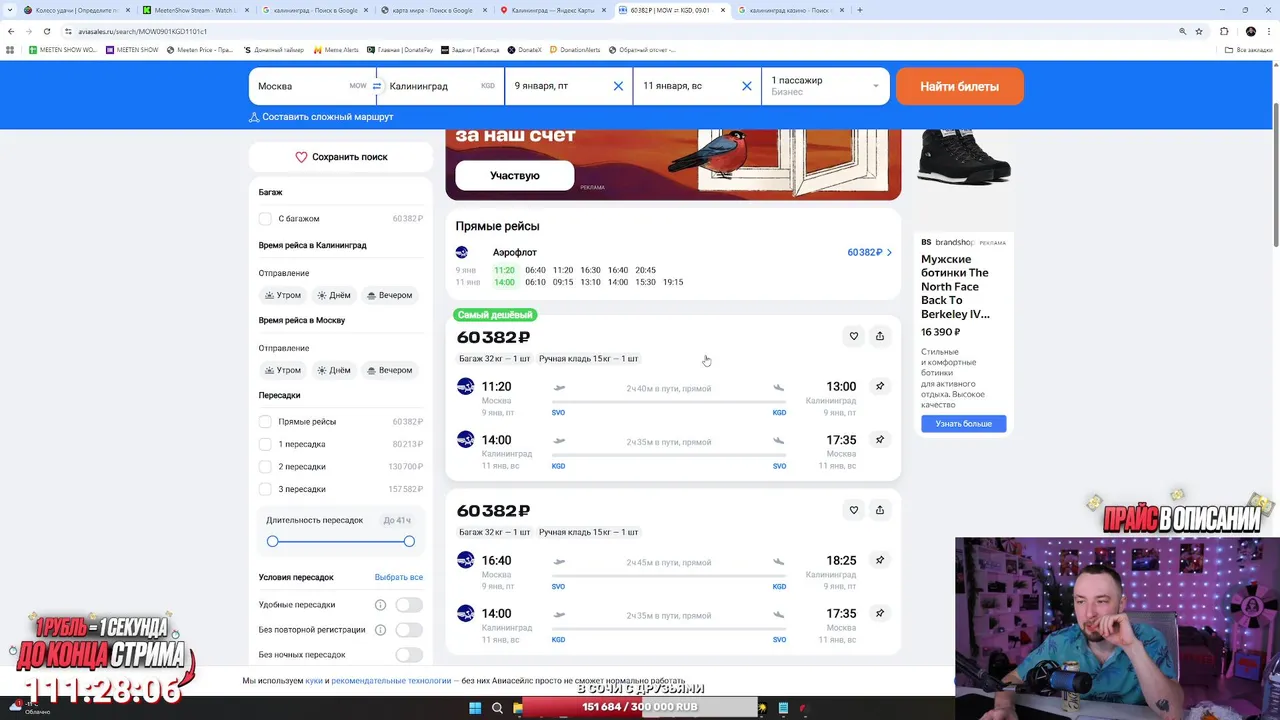This screenshot has height=720, width=1280.
Task: Open new browser tab
Action: click(x=860, y=10)
